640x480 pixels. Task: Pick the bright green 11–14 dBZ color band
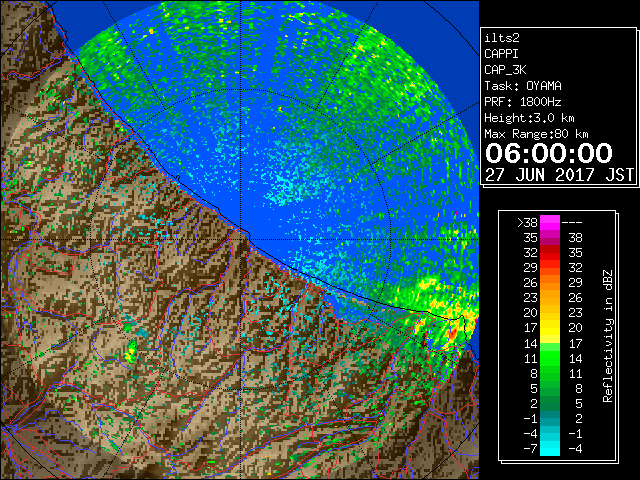tap(550, 358)
